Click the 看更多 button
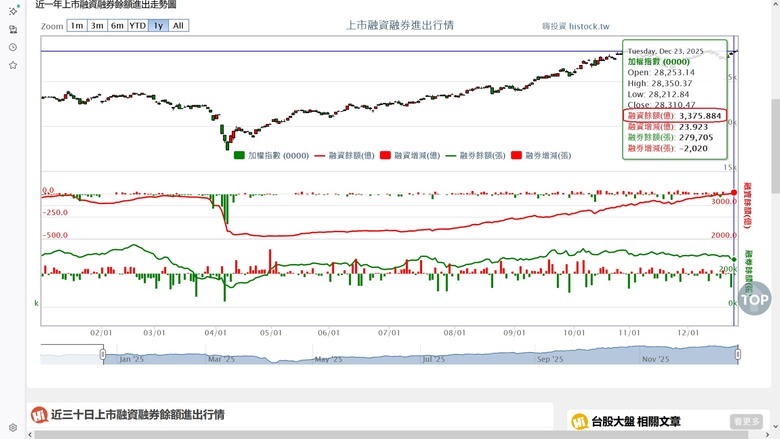This screenshot has height=439, width=780. point(746,422)
